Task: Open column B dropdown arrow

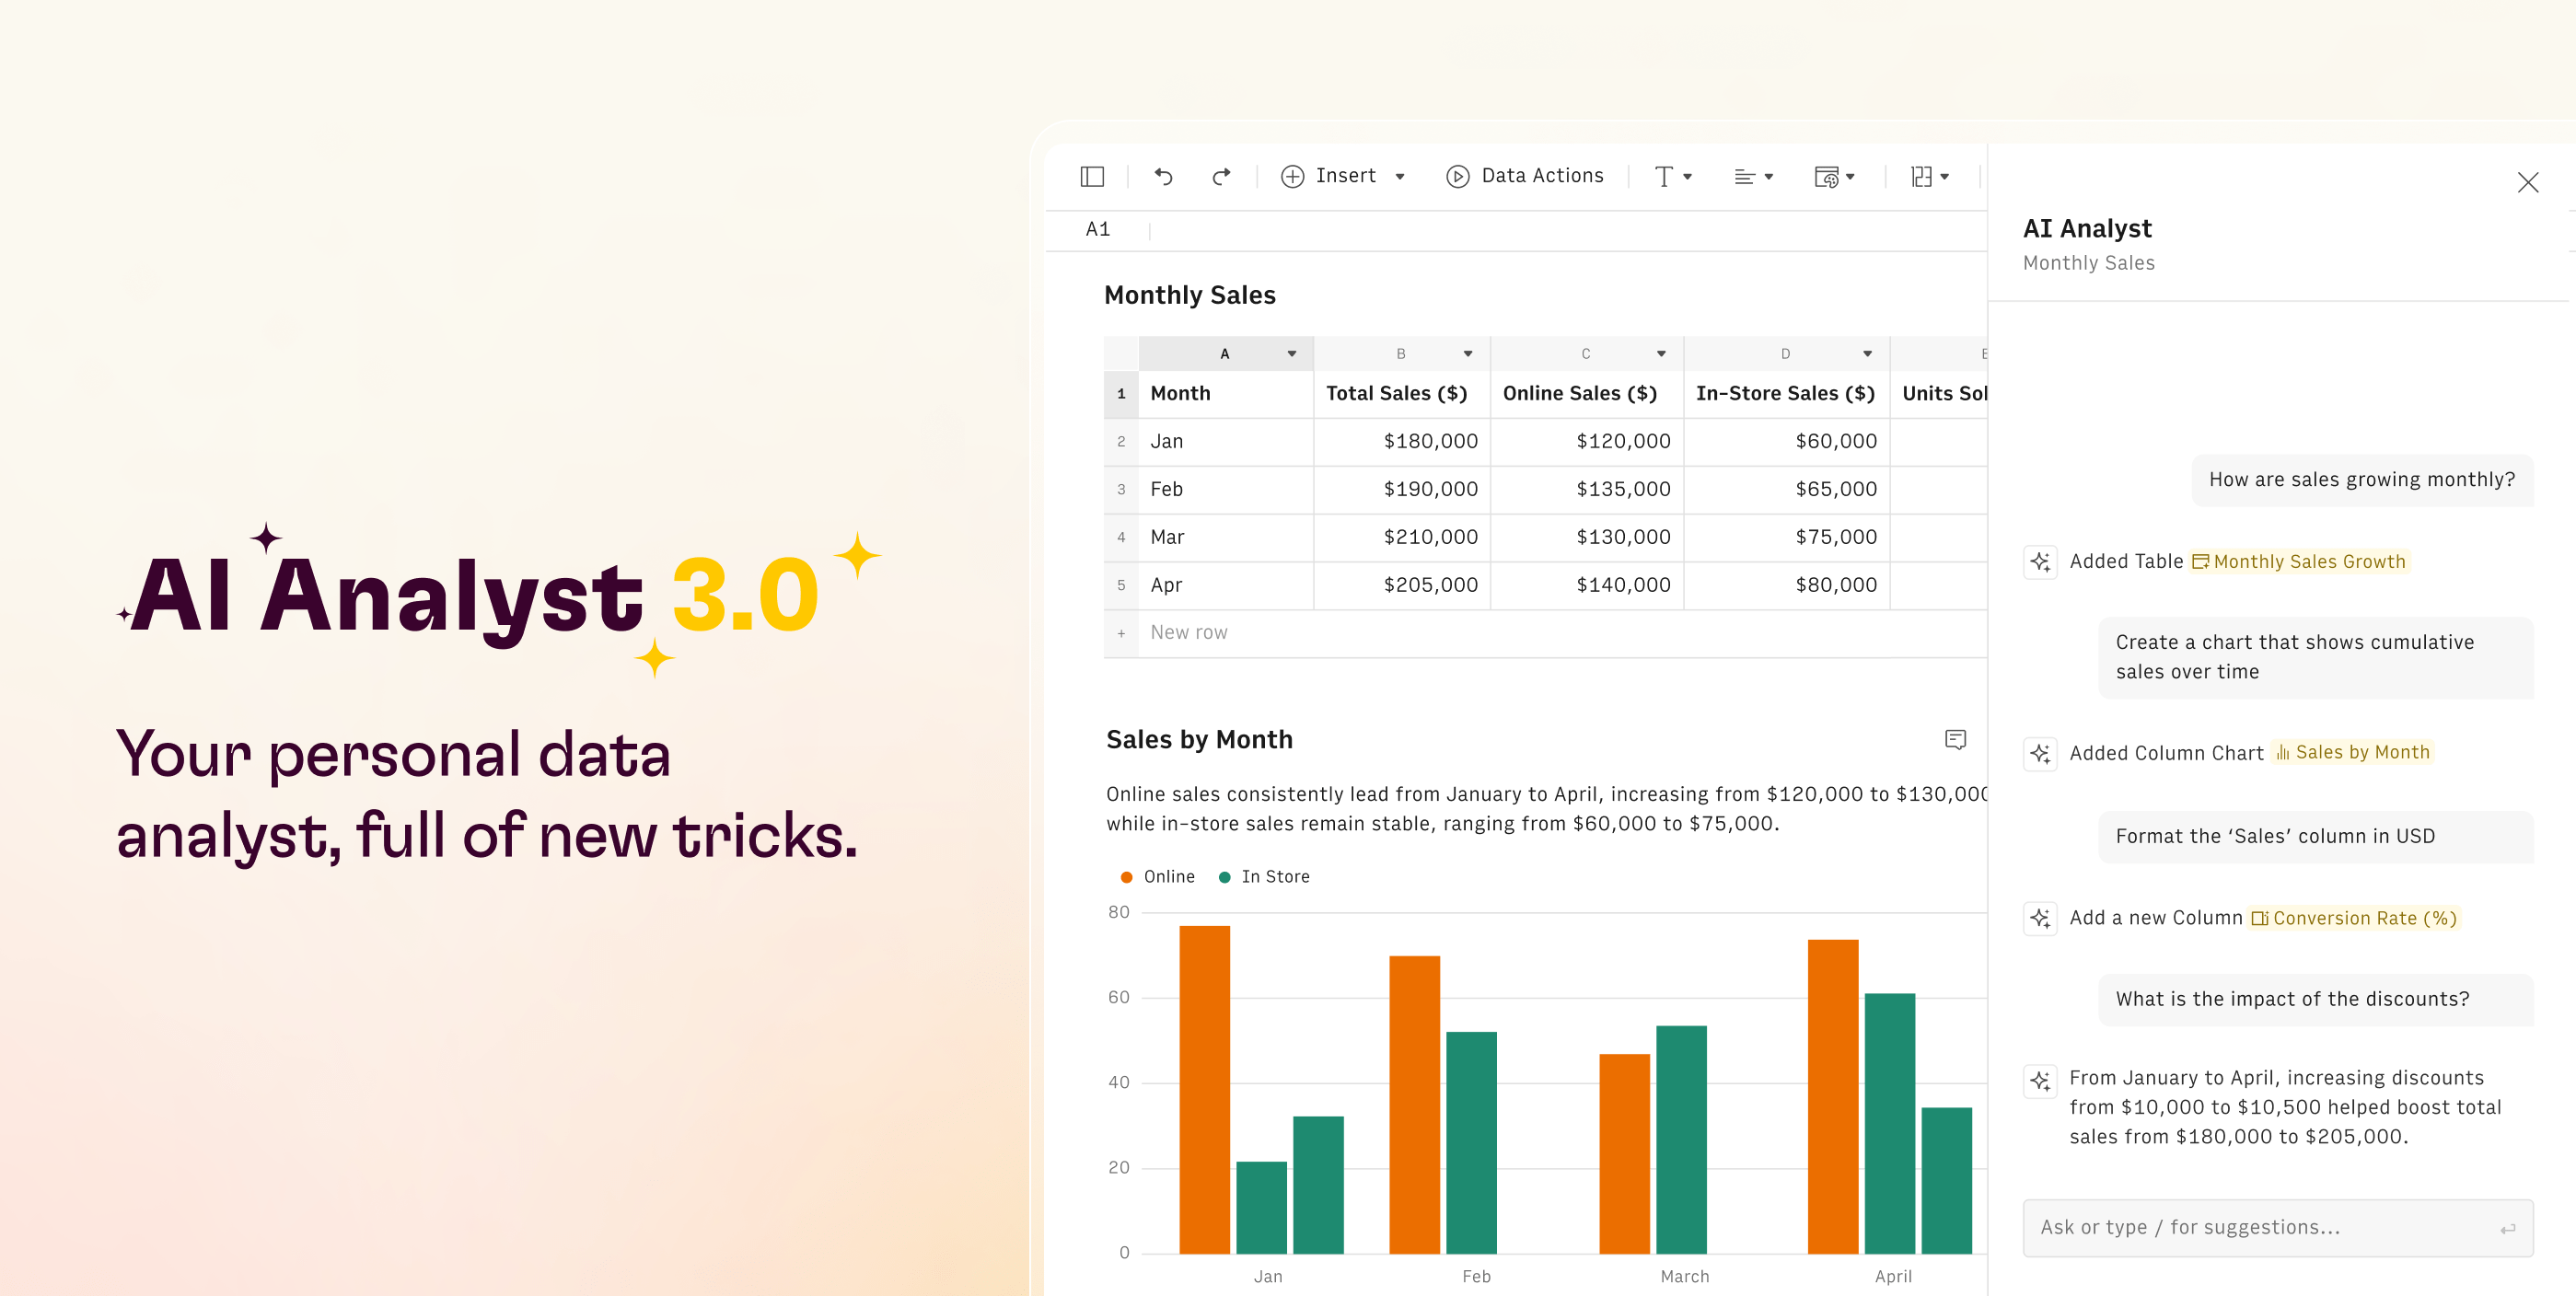Action: click(x=1467, y=354)
